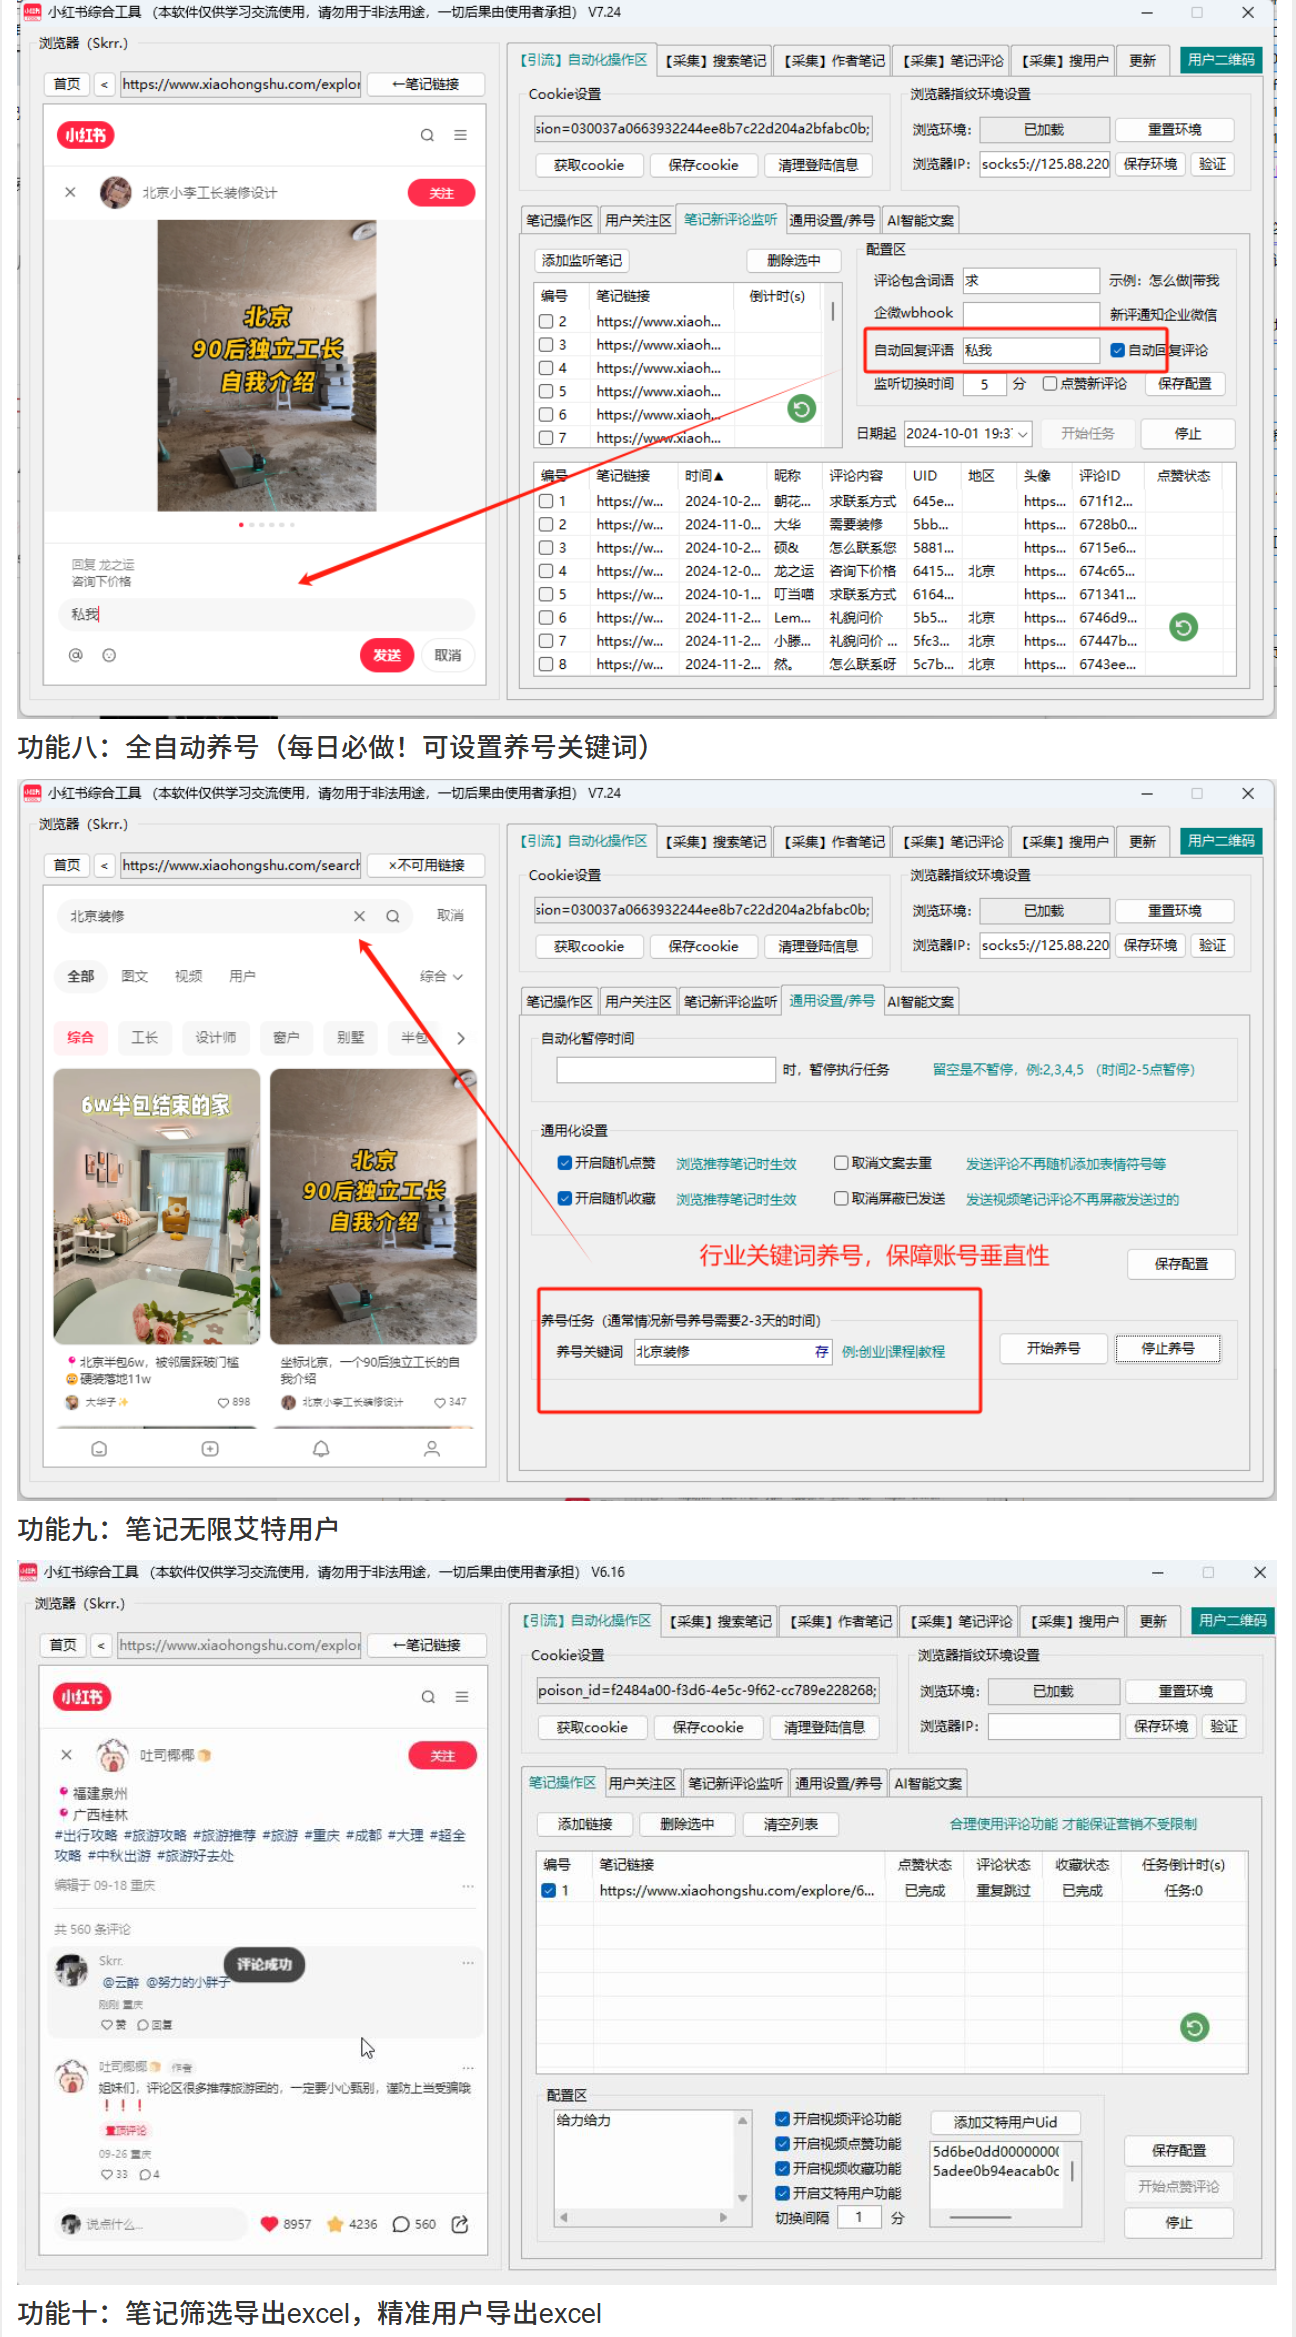
Task: Click magnifier icon in the 北京装修 search bar
Action: [393, 916]
